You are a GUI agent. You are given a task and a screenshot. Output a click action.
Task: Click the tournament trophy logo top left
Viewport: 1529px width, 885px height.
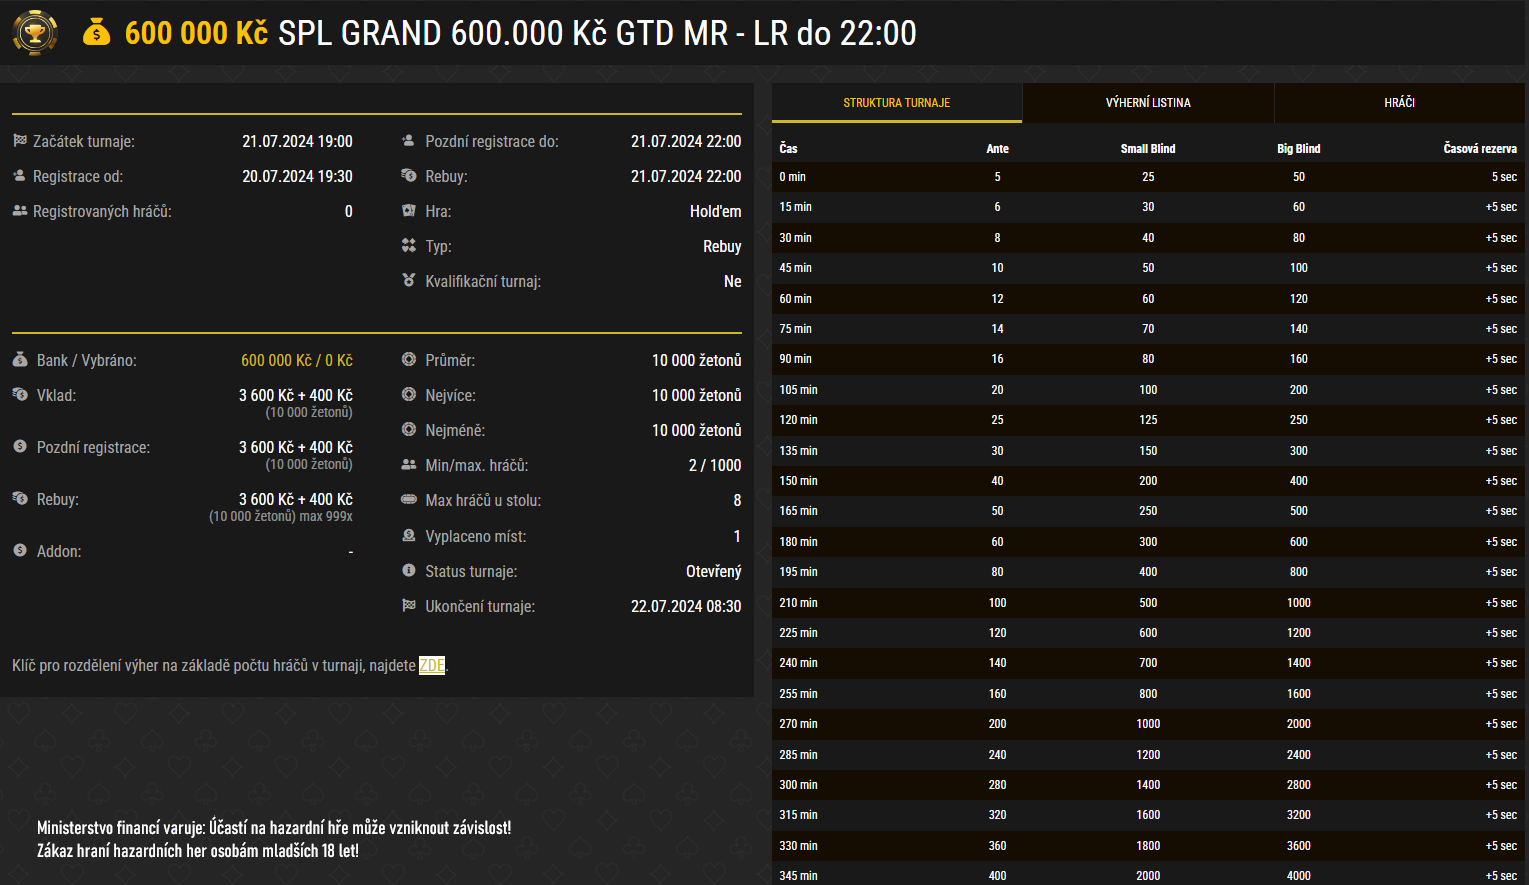[34, 32]
